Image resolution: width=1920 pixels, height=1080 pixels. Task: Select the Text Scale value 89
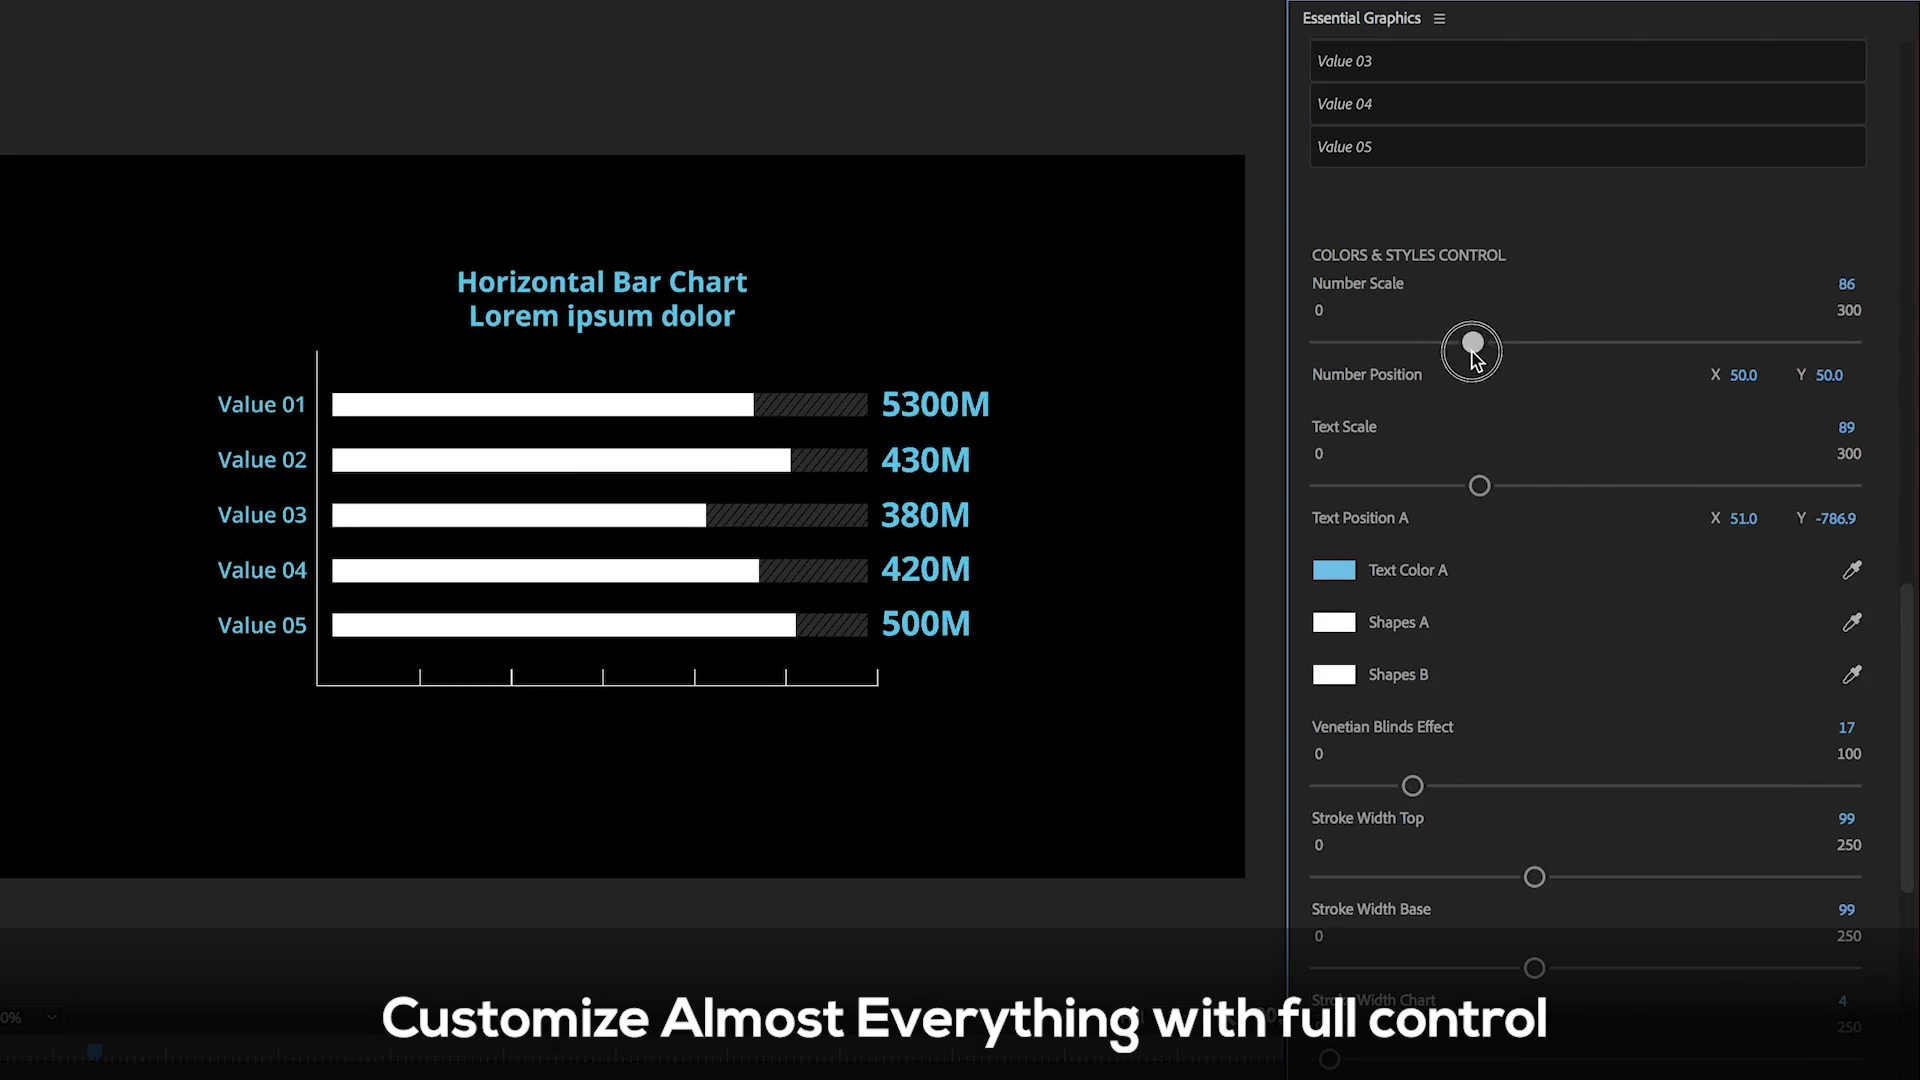(1846, 427)
